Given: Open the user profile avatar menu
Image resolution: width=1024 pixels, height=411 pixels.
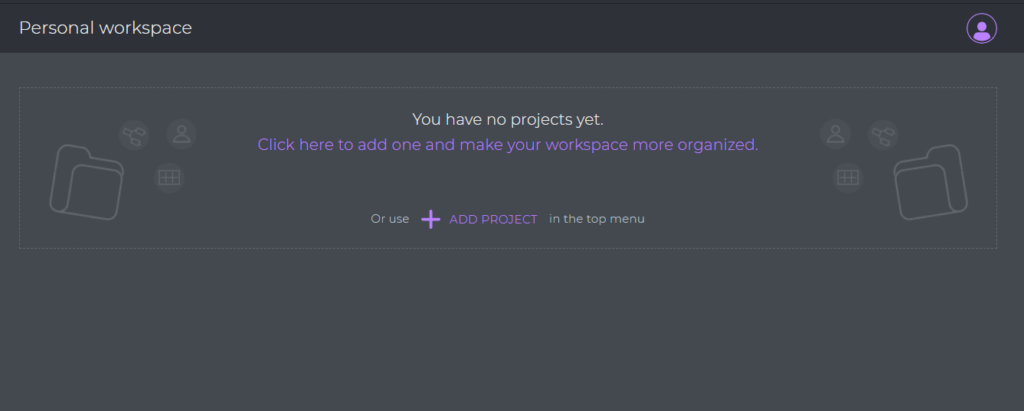Looking at the screenshot, I should [982, 28].
